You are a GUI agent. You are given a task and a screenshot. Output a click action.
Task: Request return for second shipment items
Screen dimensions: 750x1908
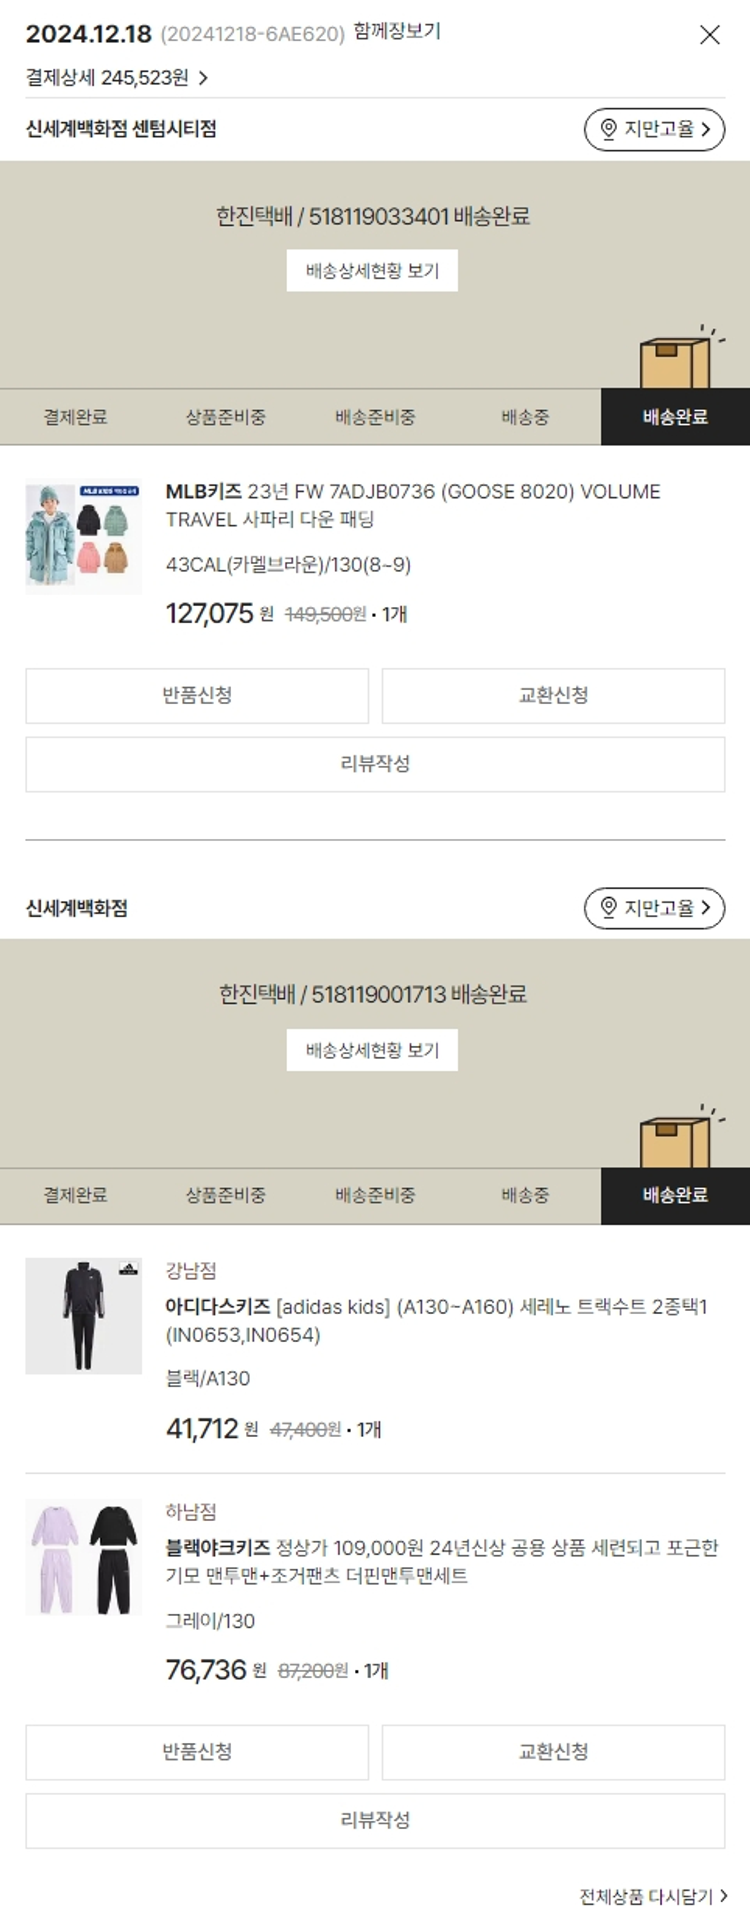click(197, 1752)
